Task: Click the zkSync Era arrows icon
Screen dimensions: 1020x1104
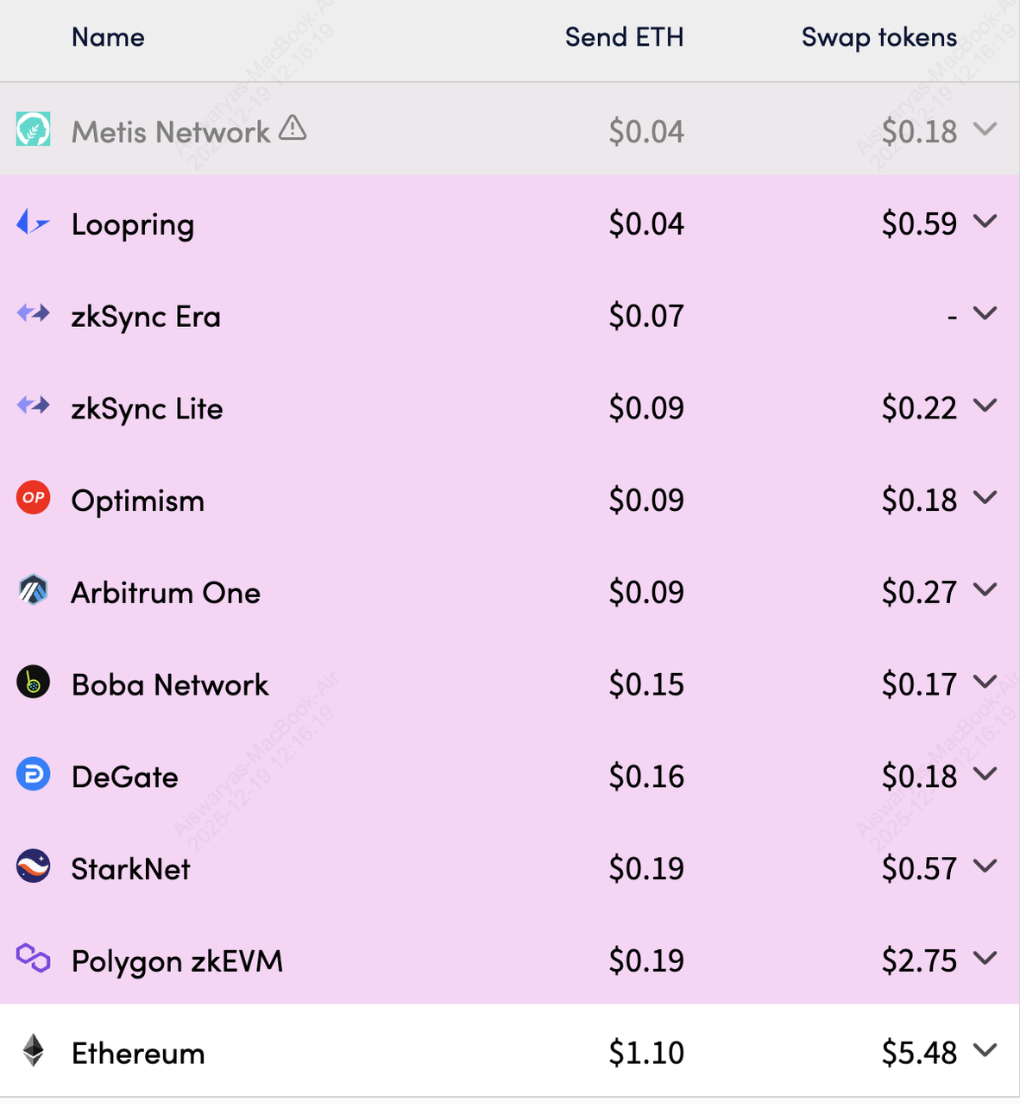Action: click(33, 314)
